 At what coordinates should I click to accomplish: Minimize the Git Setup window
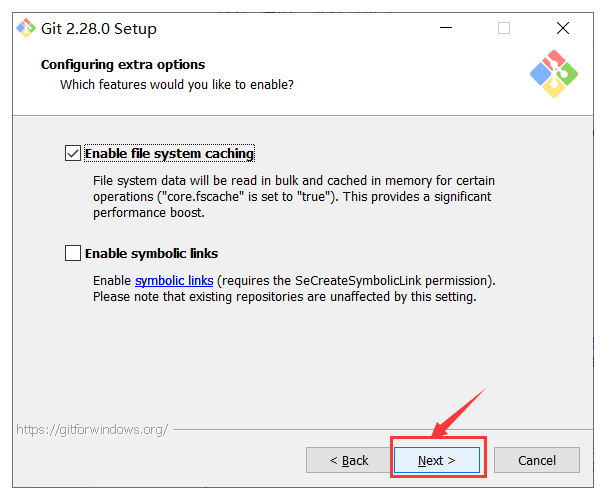pyautogui.click(x=446, y=28)
